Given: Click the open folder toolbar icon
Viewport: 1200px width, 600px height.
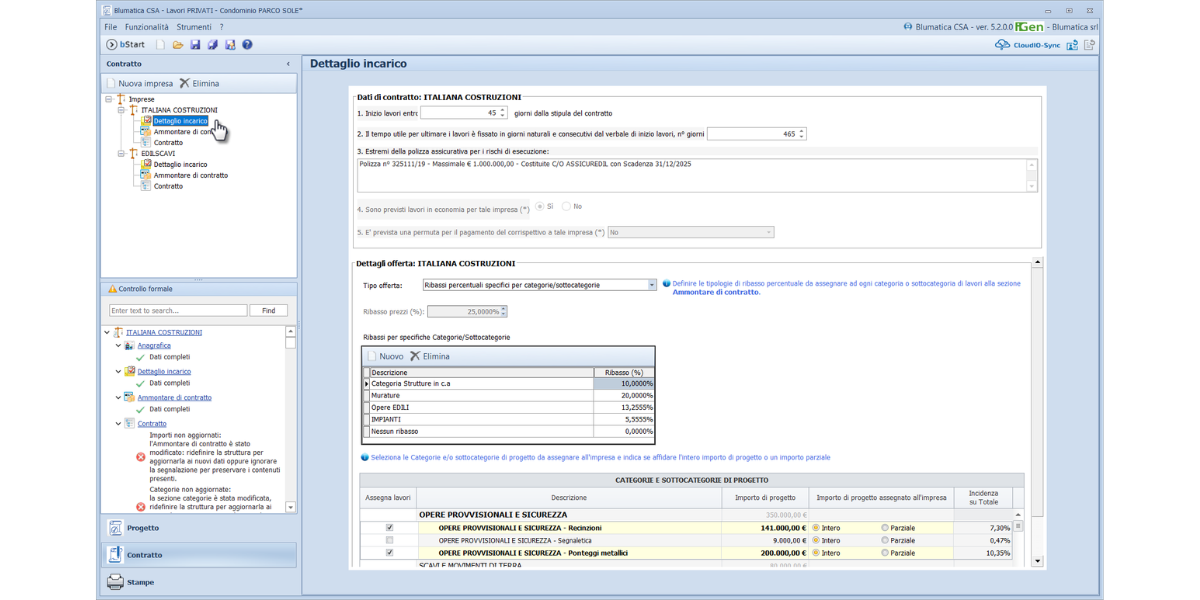Looking at the screenshot, I should (178, 45).
